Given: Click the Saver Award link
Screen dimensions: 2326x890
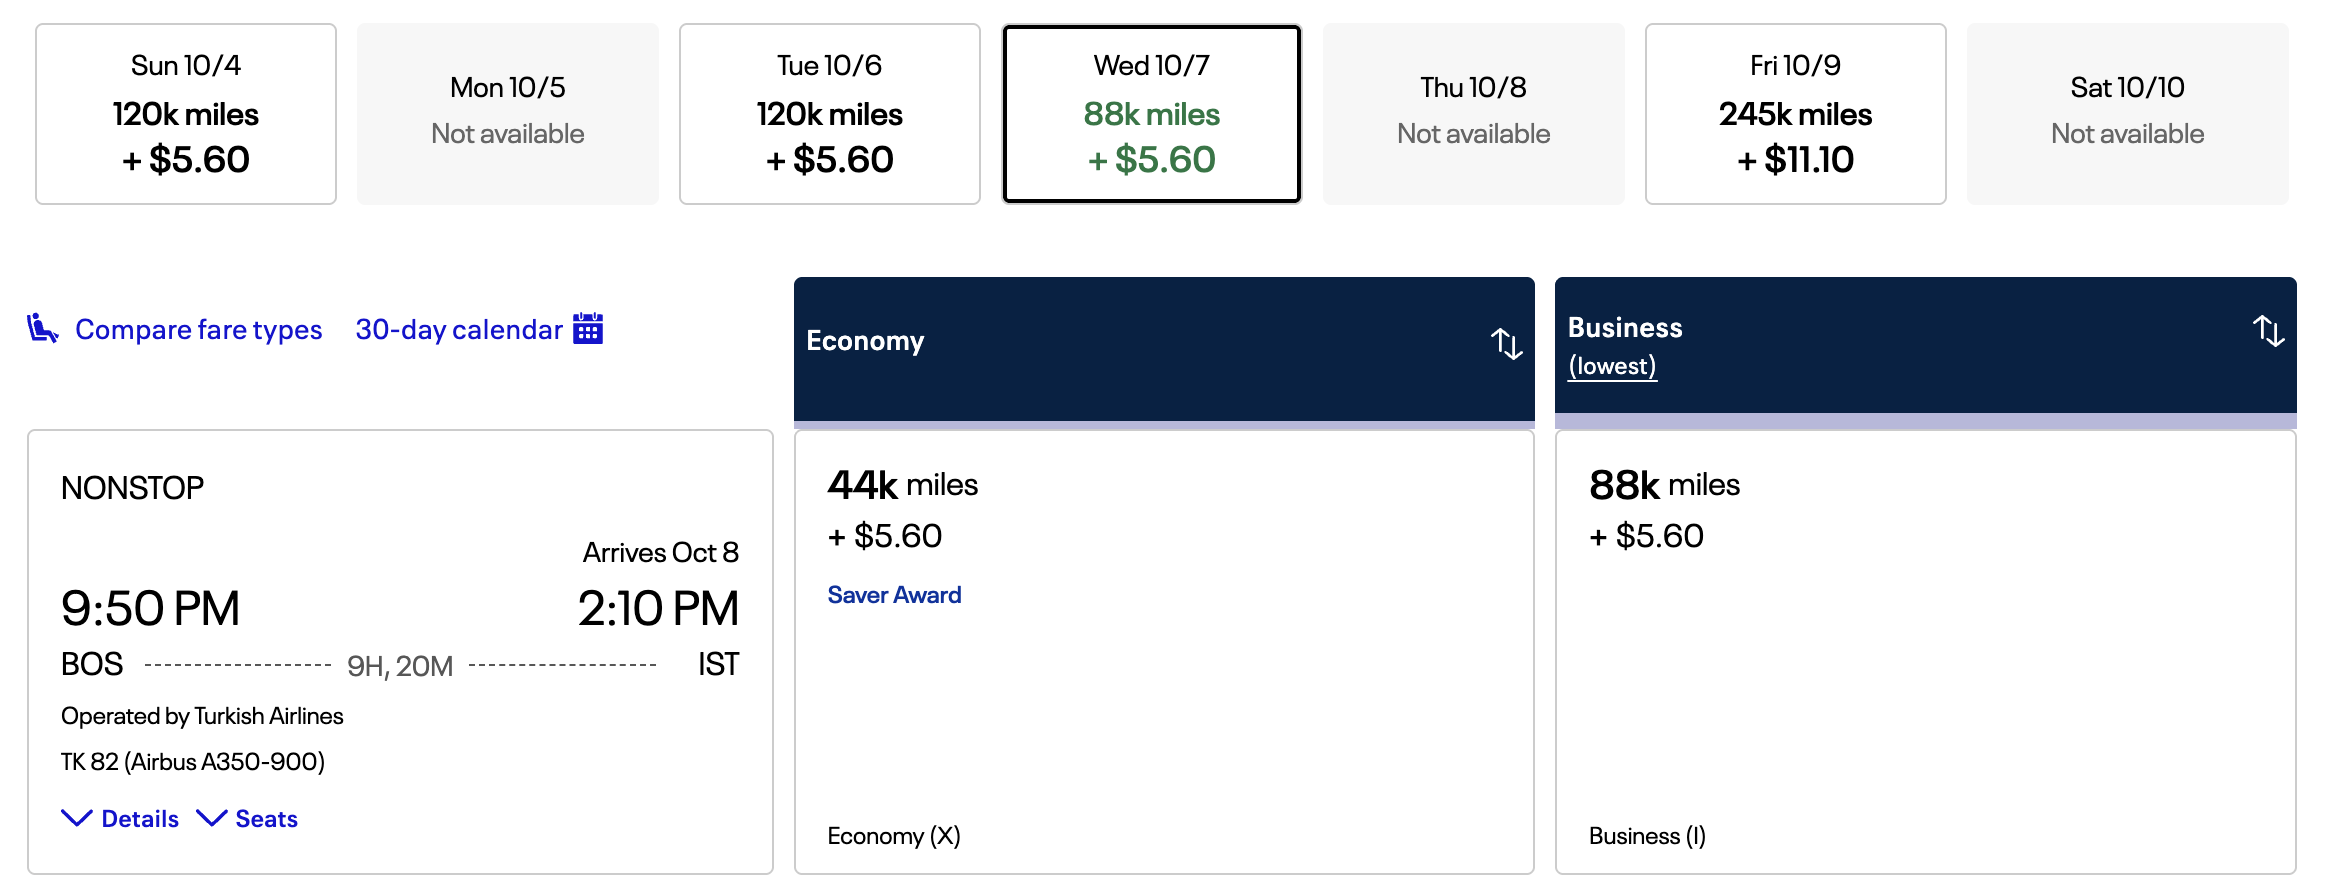Looking at the screenshot, I should point(894,594).
